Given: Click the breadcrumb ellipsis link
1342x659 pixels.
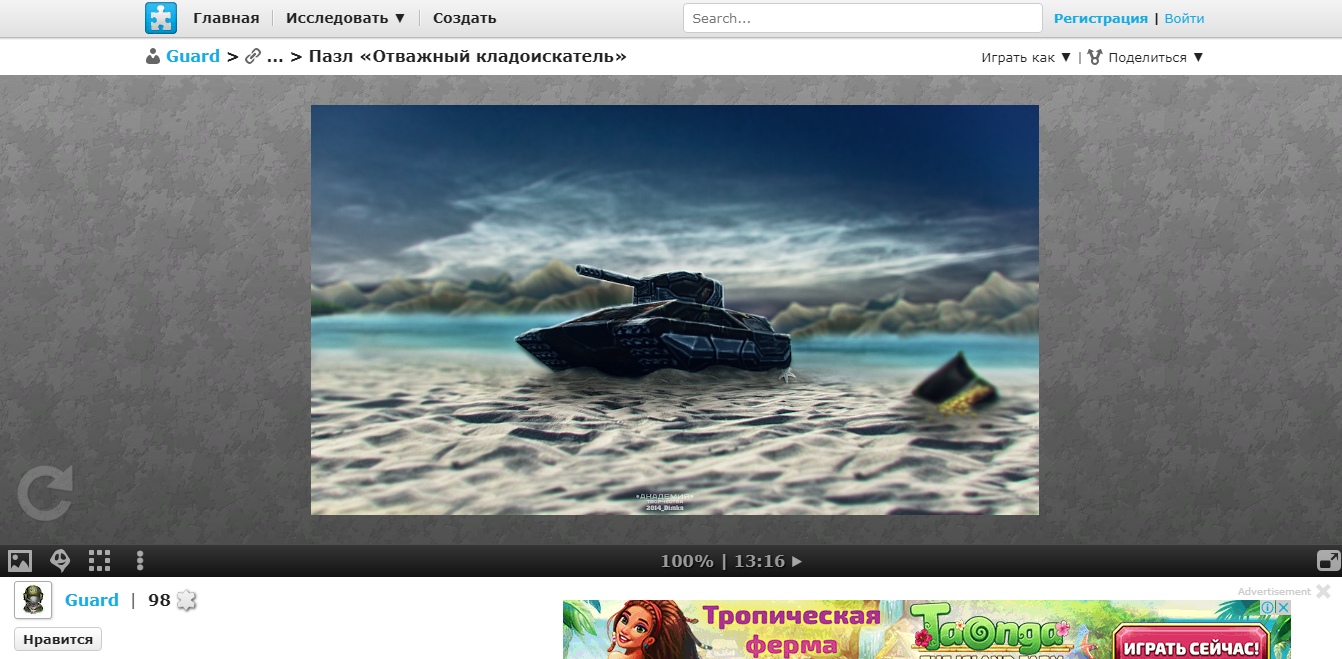Looking at the screenshot, I should pyautogui.click(x=275, y=57).
